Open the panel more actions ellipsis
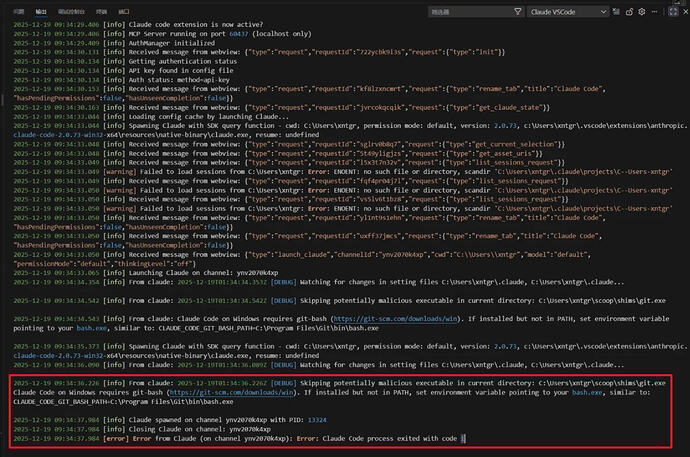This screenshot has width=690, height=457. tap(654, 12)
